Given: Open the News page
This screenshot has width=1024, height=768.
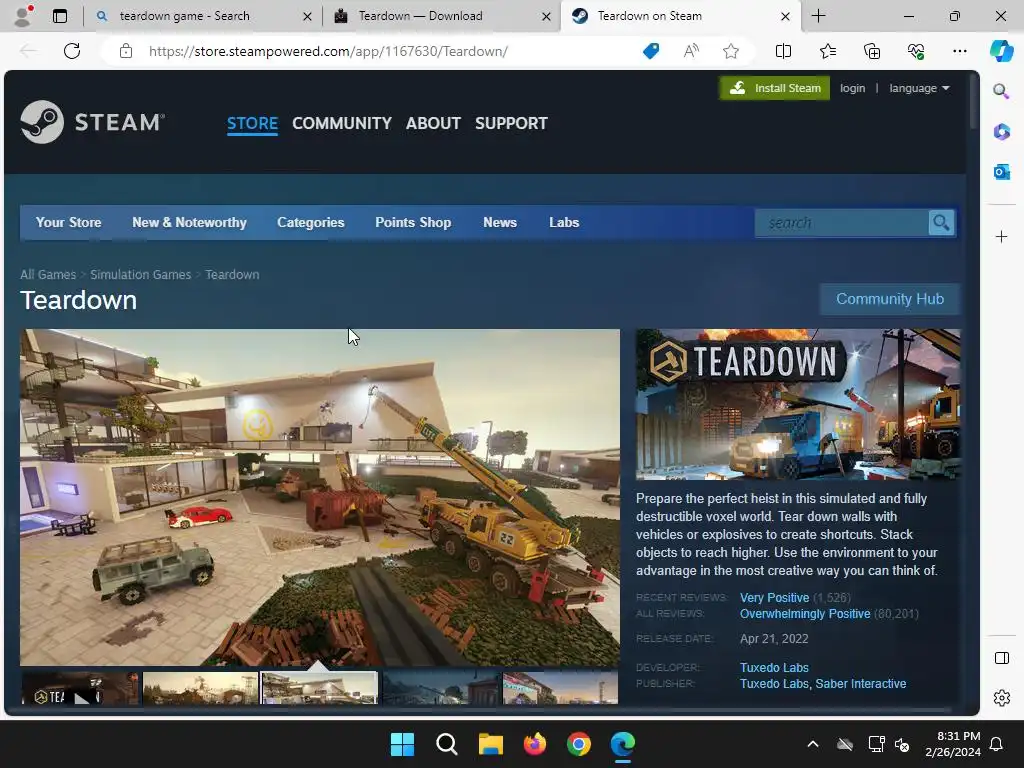Looking at the screenshot, I should 500,223.
